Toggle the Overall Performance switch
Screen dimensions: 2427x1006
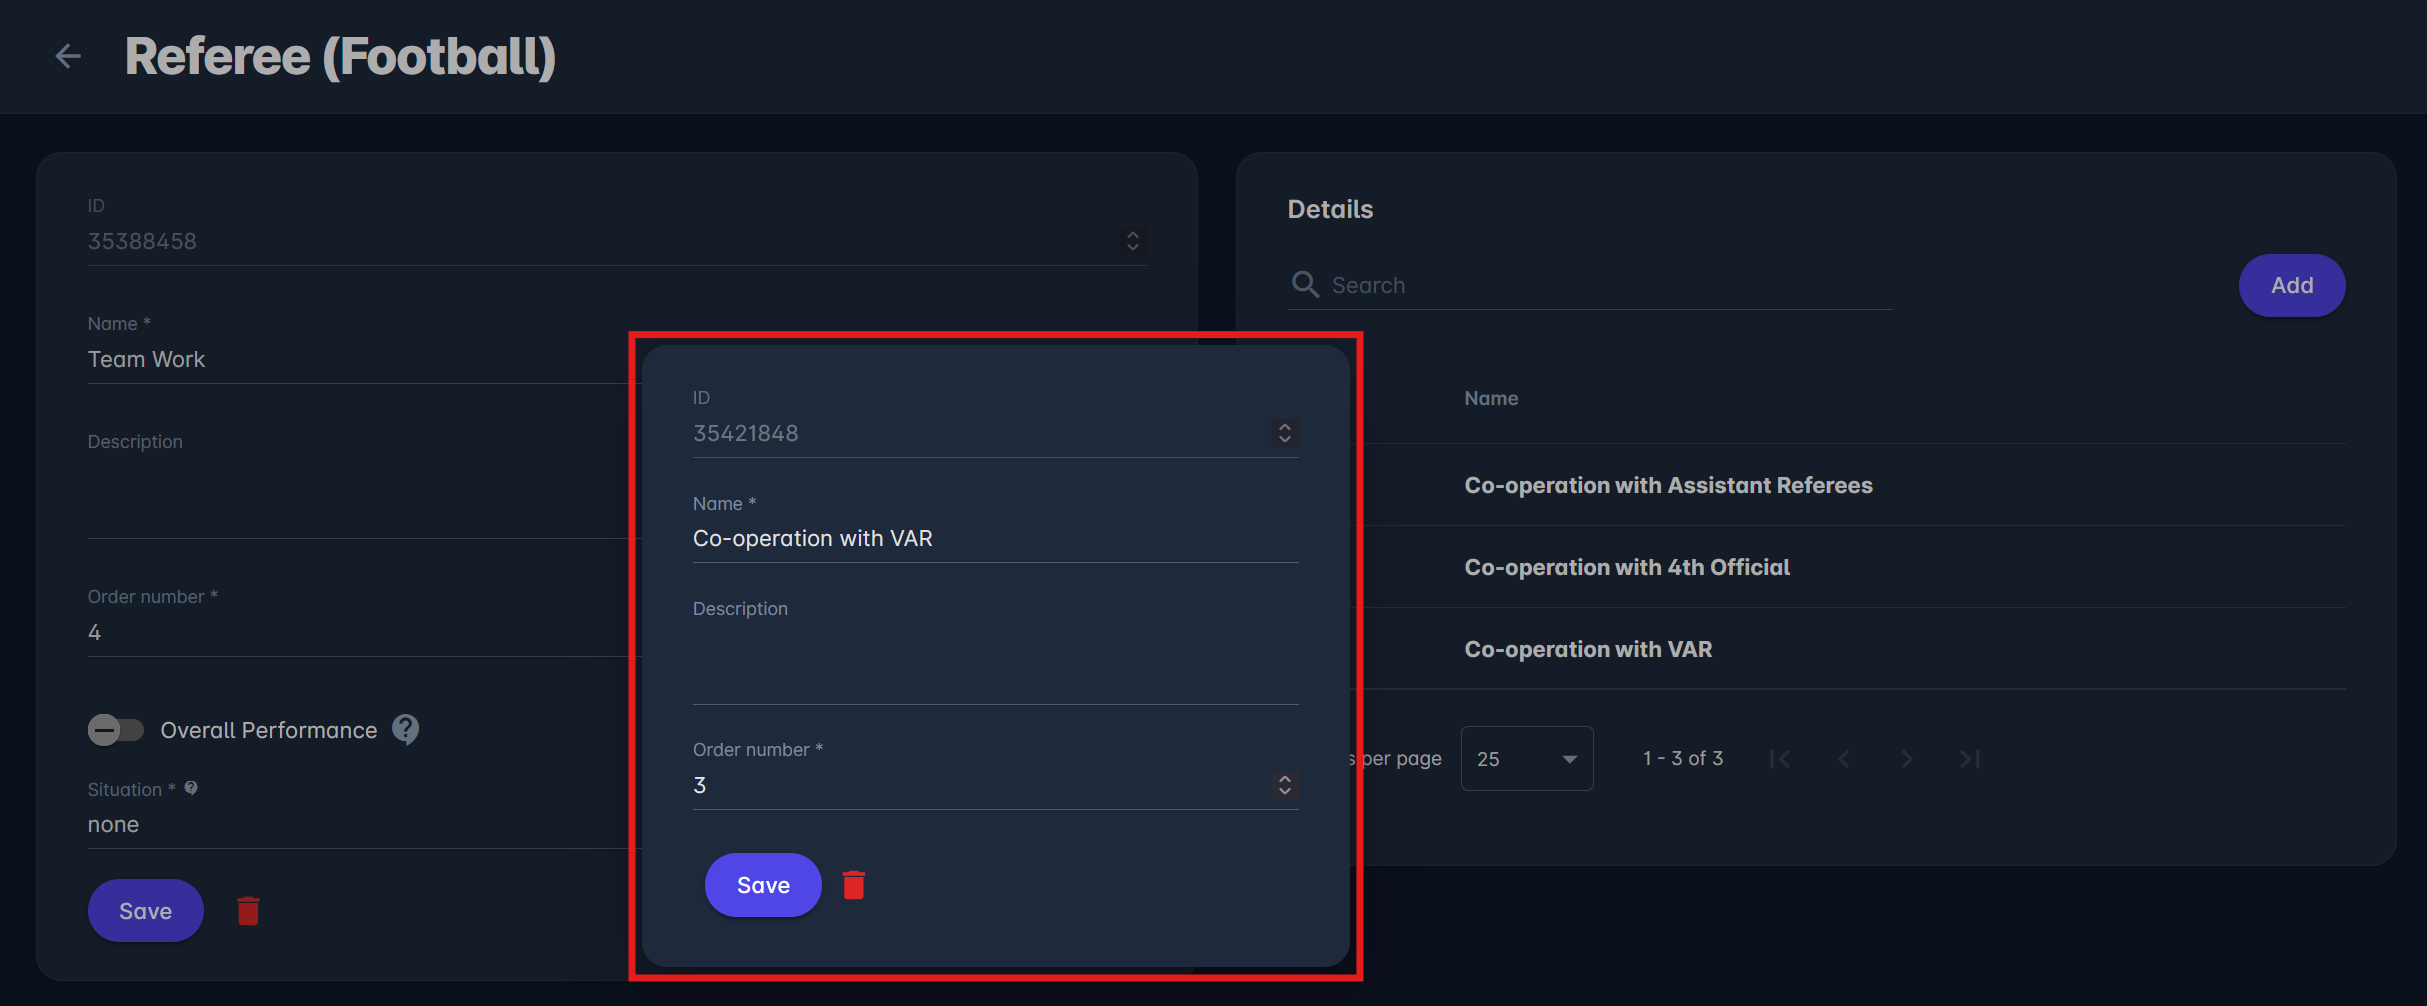pyautogui.click(x=115, y=730)
